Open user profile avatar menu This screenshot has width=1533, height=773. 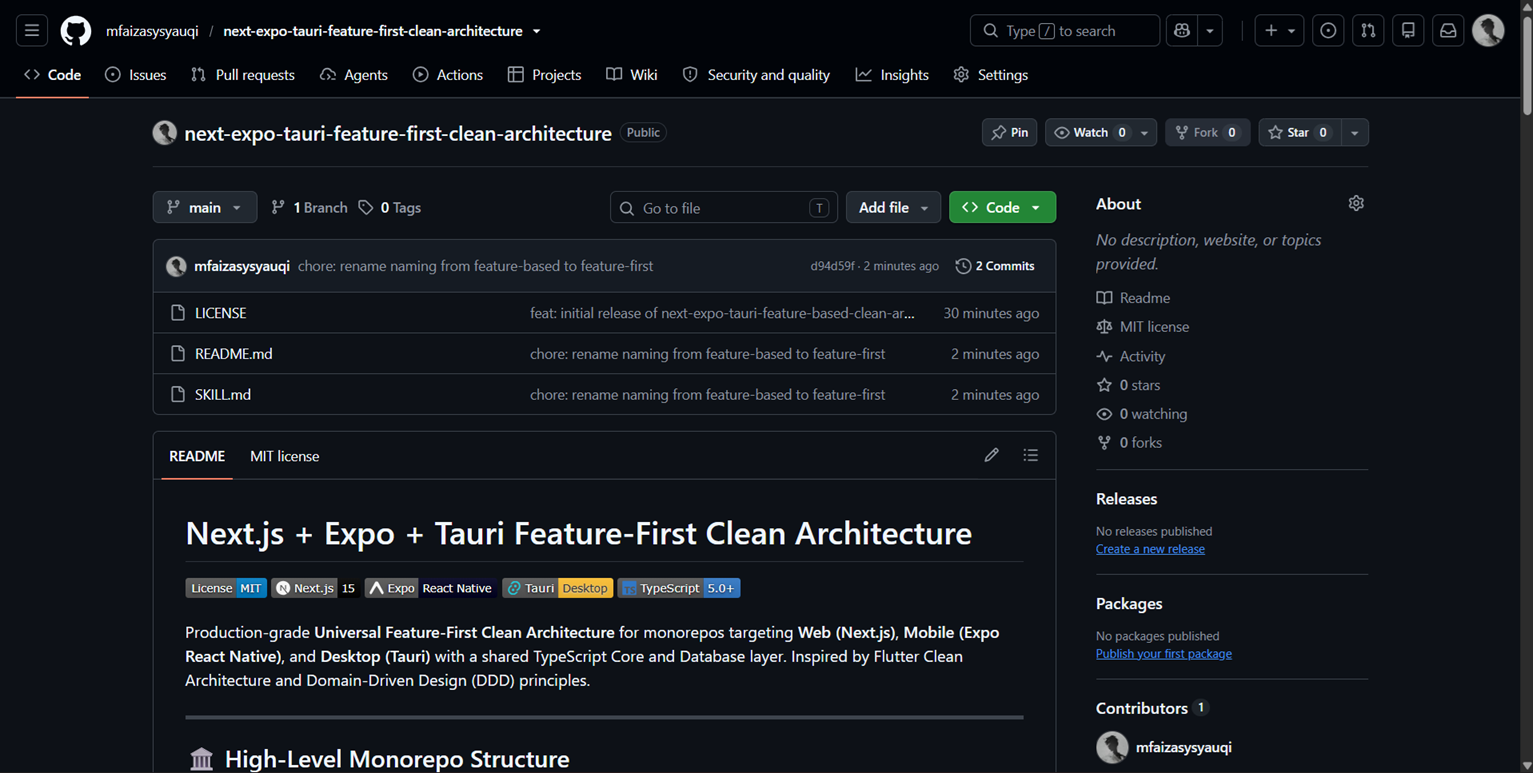(1488, 31)
